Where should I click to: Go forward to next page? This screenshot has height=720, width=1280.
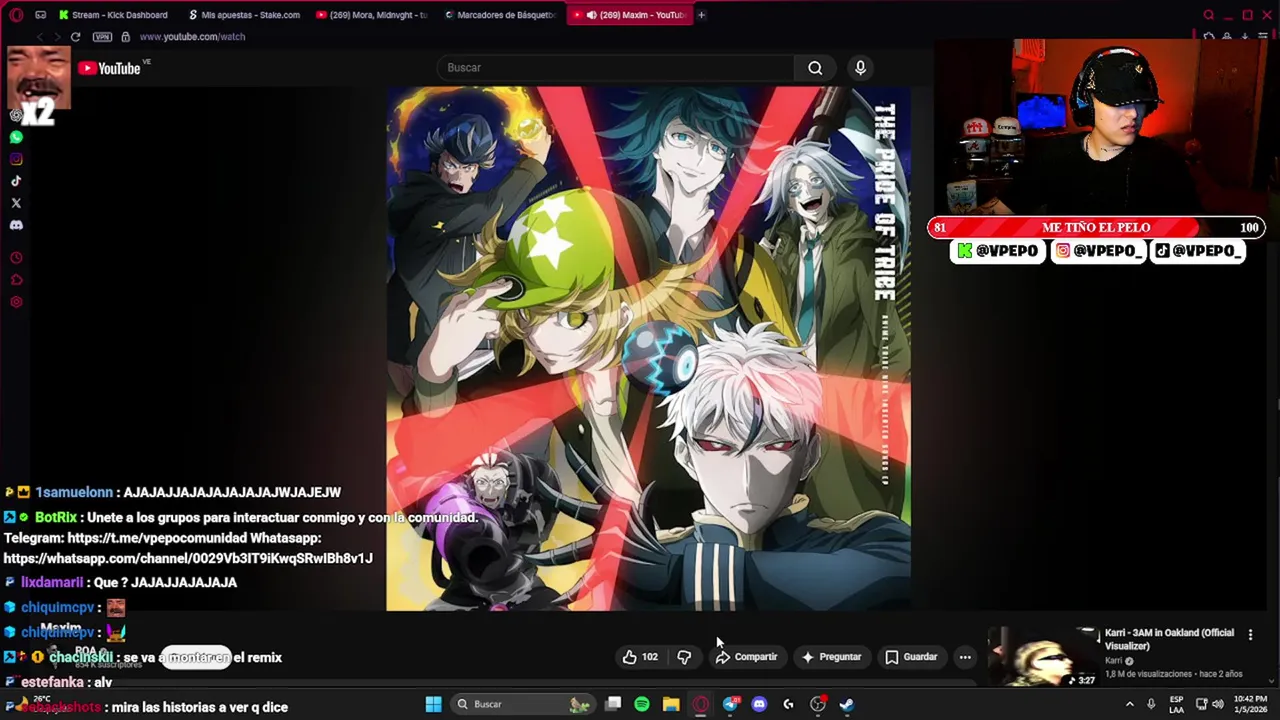tap(56, 37)
